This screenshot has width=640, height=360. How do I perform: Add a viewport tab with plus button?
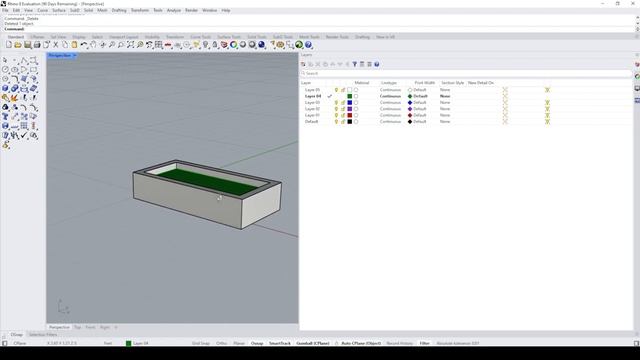pos(116,327)
